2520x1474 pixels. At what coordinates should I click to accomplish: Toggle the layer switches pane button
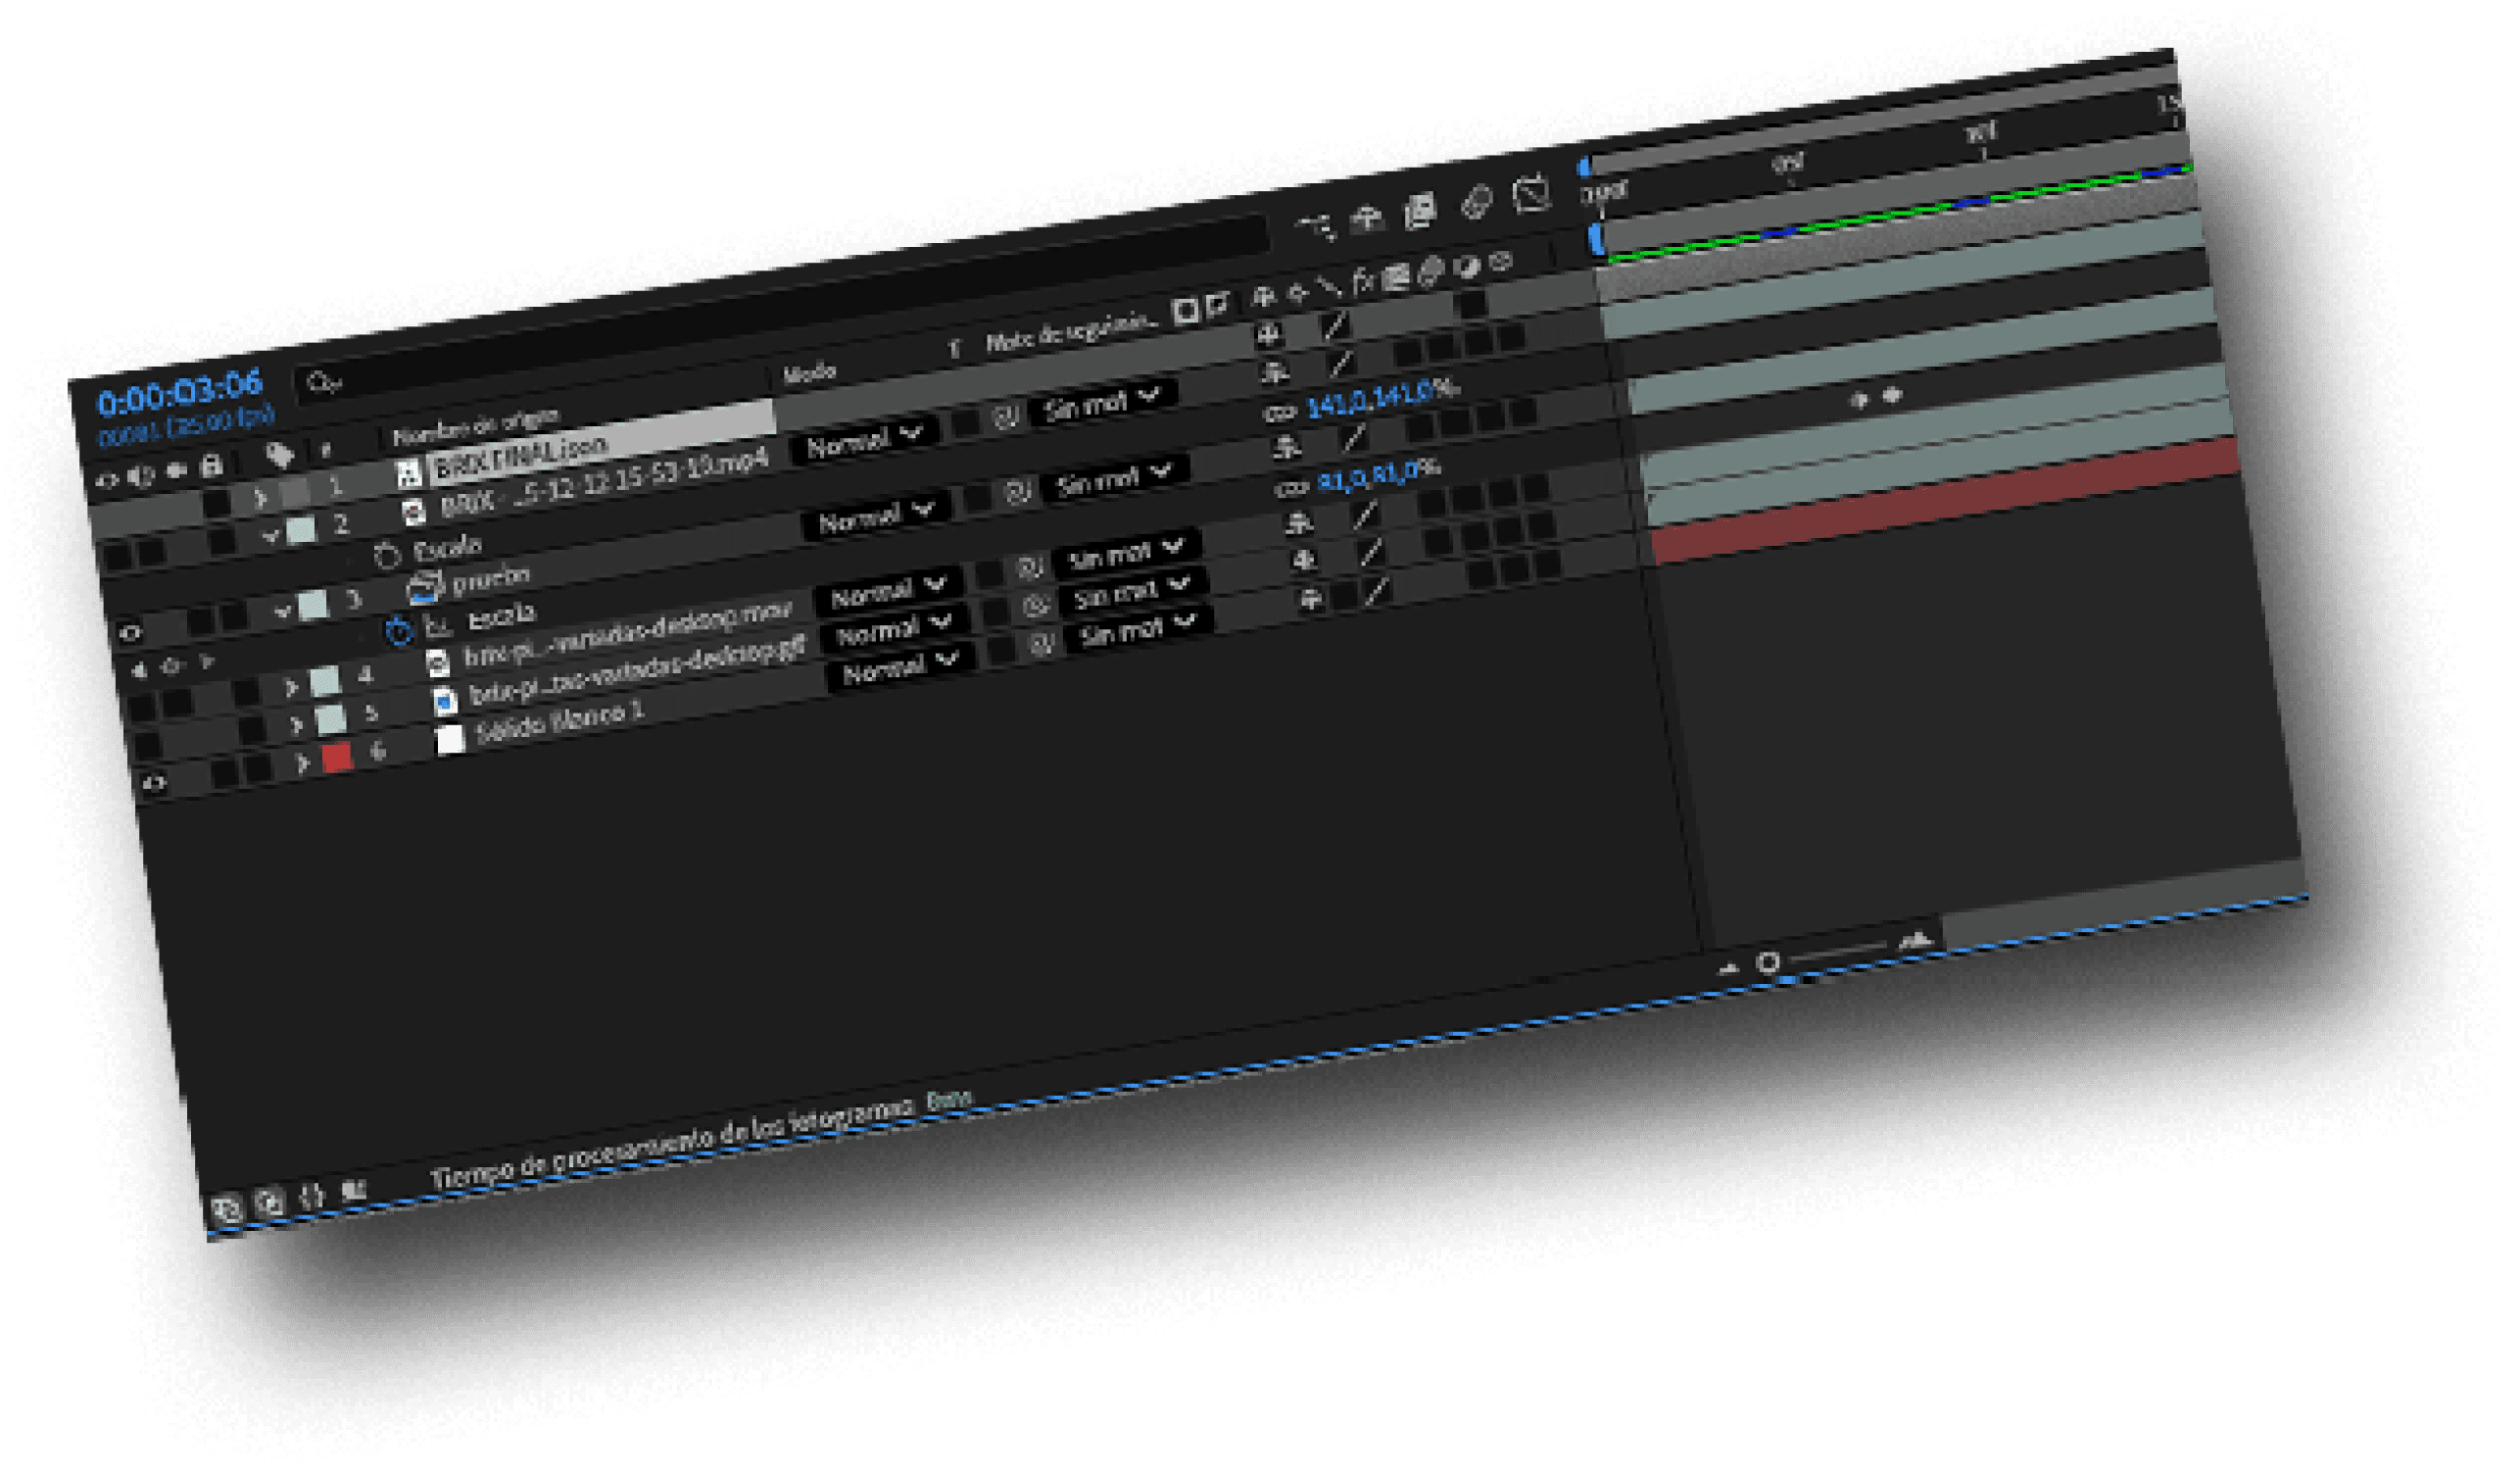coord(226,1208)
